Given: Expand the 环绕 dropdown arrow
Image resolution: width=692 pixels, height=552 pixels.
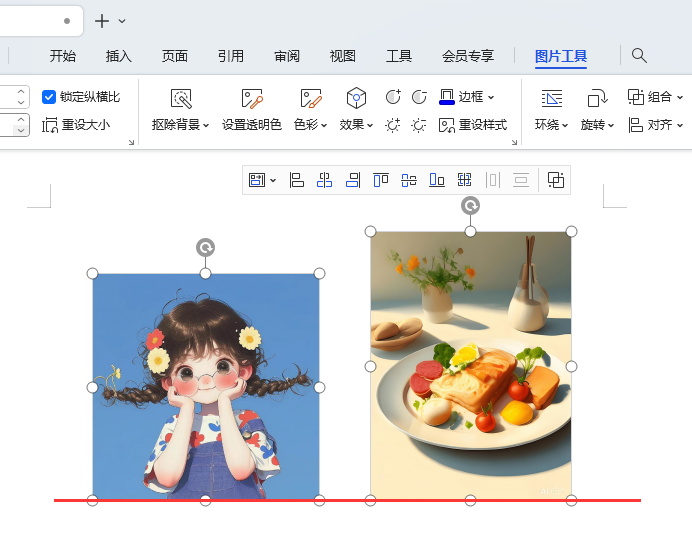Looking at the screenshot, I should point(565,126).
